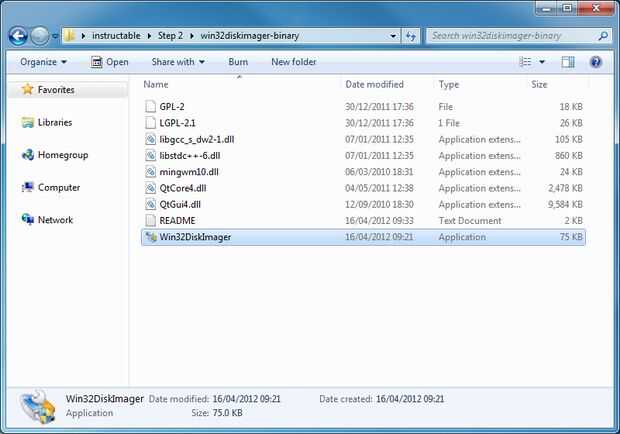620x434 pixels.
Task: Expand the arrow before 'win32diskimager-binary' breadcrumb
Action: pos(192,36)
